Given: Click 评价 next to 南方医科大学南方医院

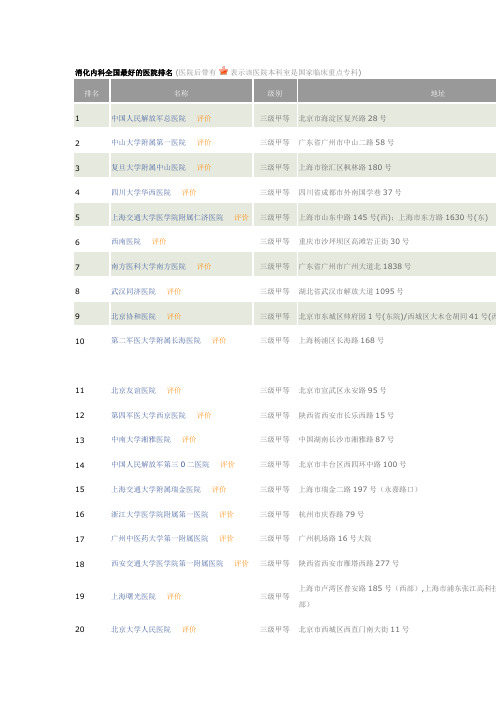Looking at the screenshot, I should tap(204, 266).
